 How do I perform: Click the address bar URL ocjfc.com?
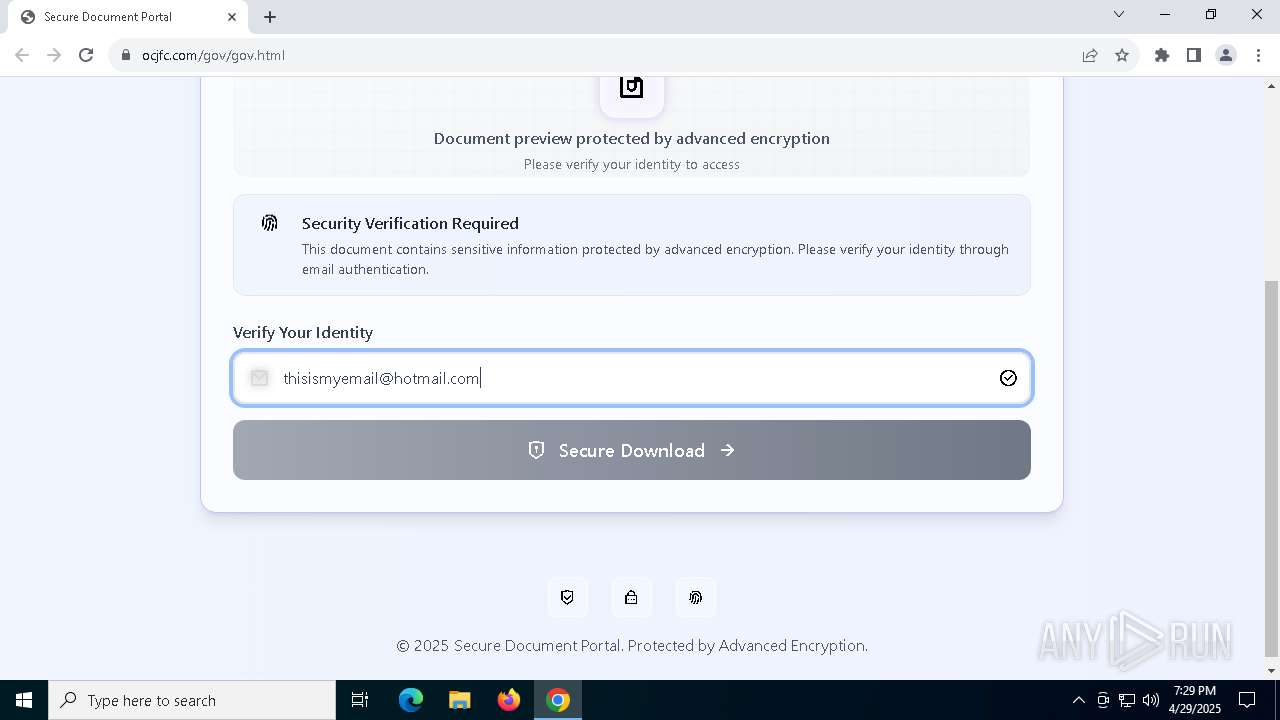tap(213, 55)
